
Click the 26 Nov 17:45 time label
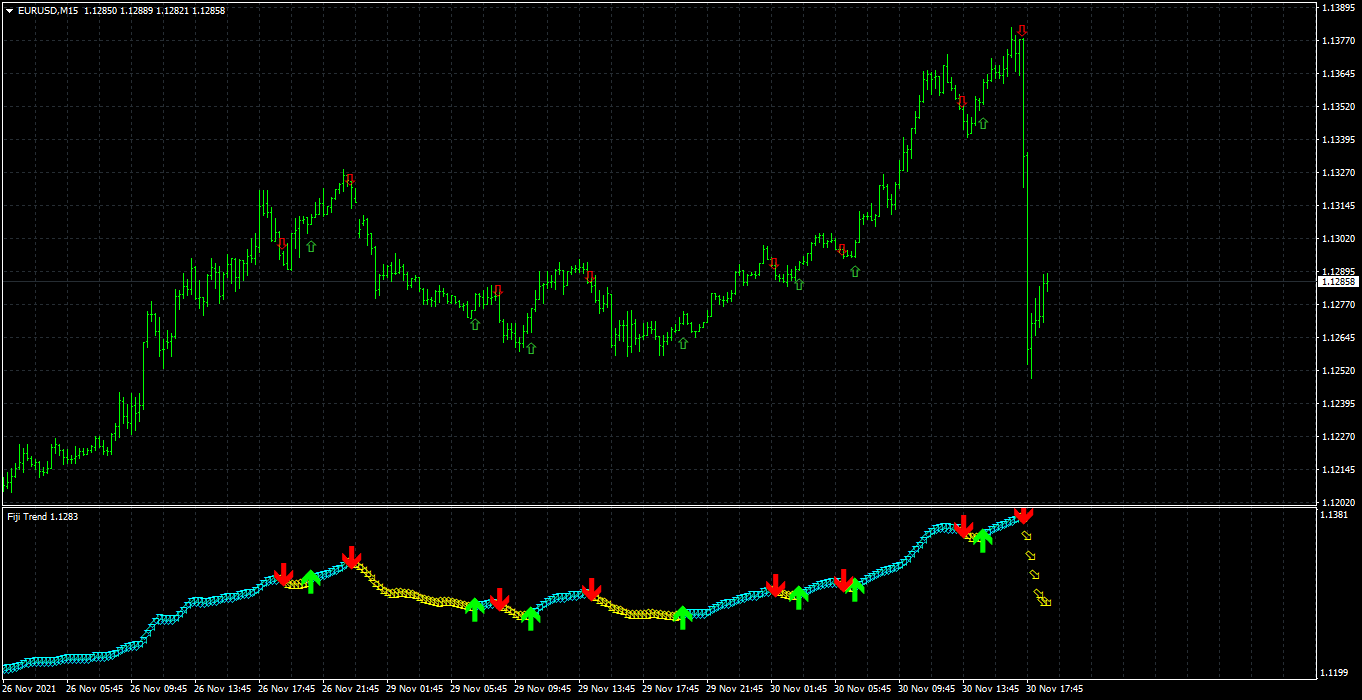287,689
